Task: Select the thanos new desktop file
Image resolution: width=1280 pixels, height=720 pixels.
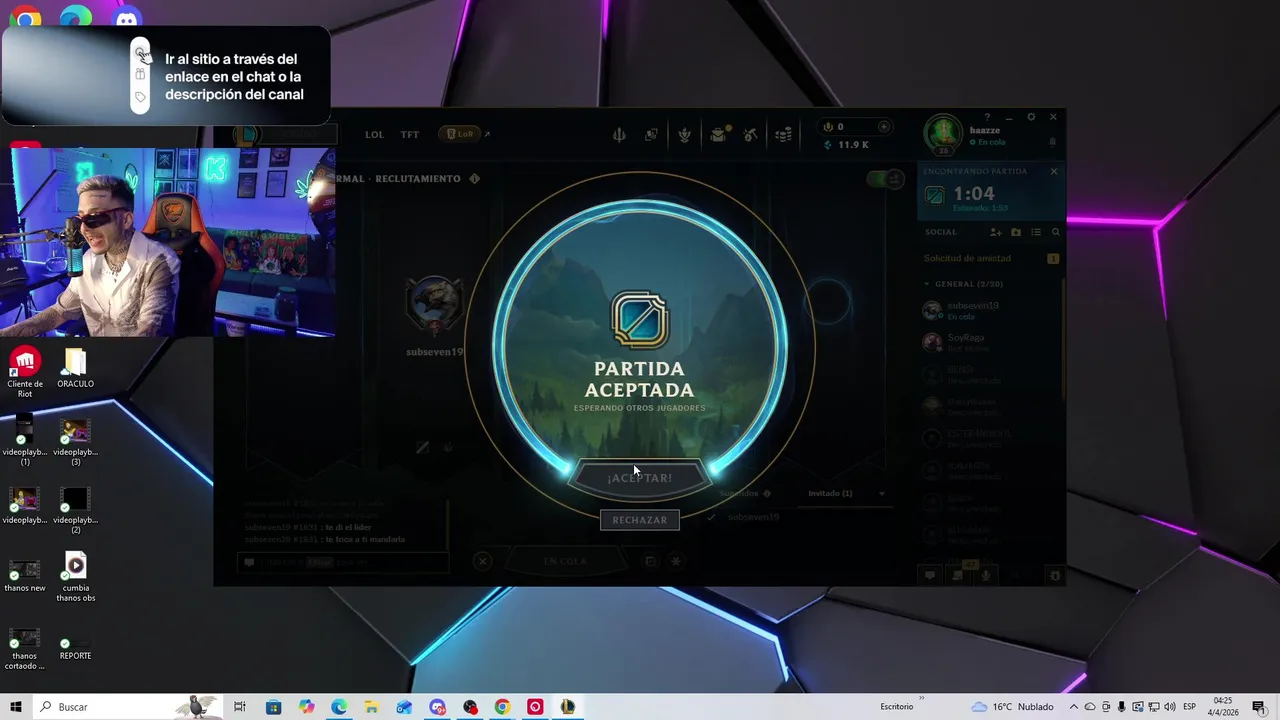Action: pos(25,575)
